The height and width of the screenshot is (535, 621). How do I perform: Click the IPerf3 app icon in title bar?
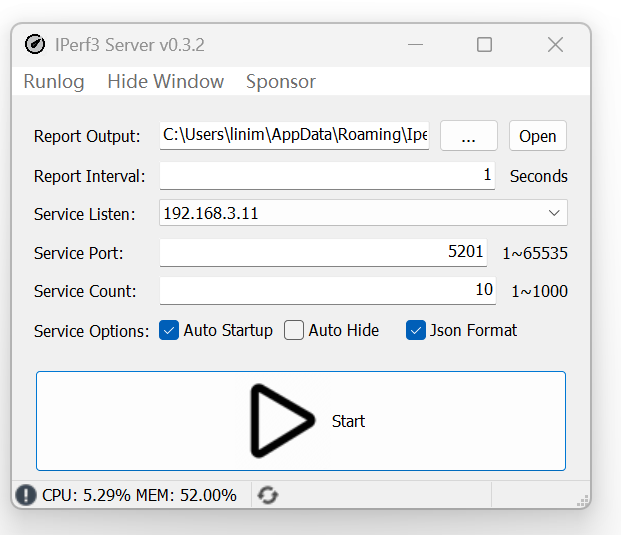(x=35, y=45)
